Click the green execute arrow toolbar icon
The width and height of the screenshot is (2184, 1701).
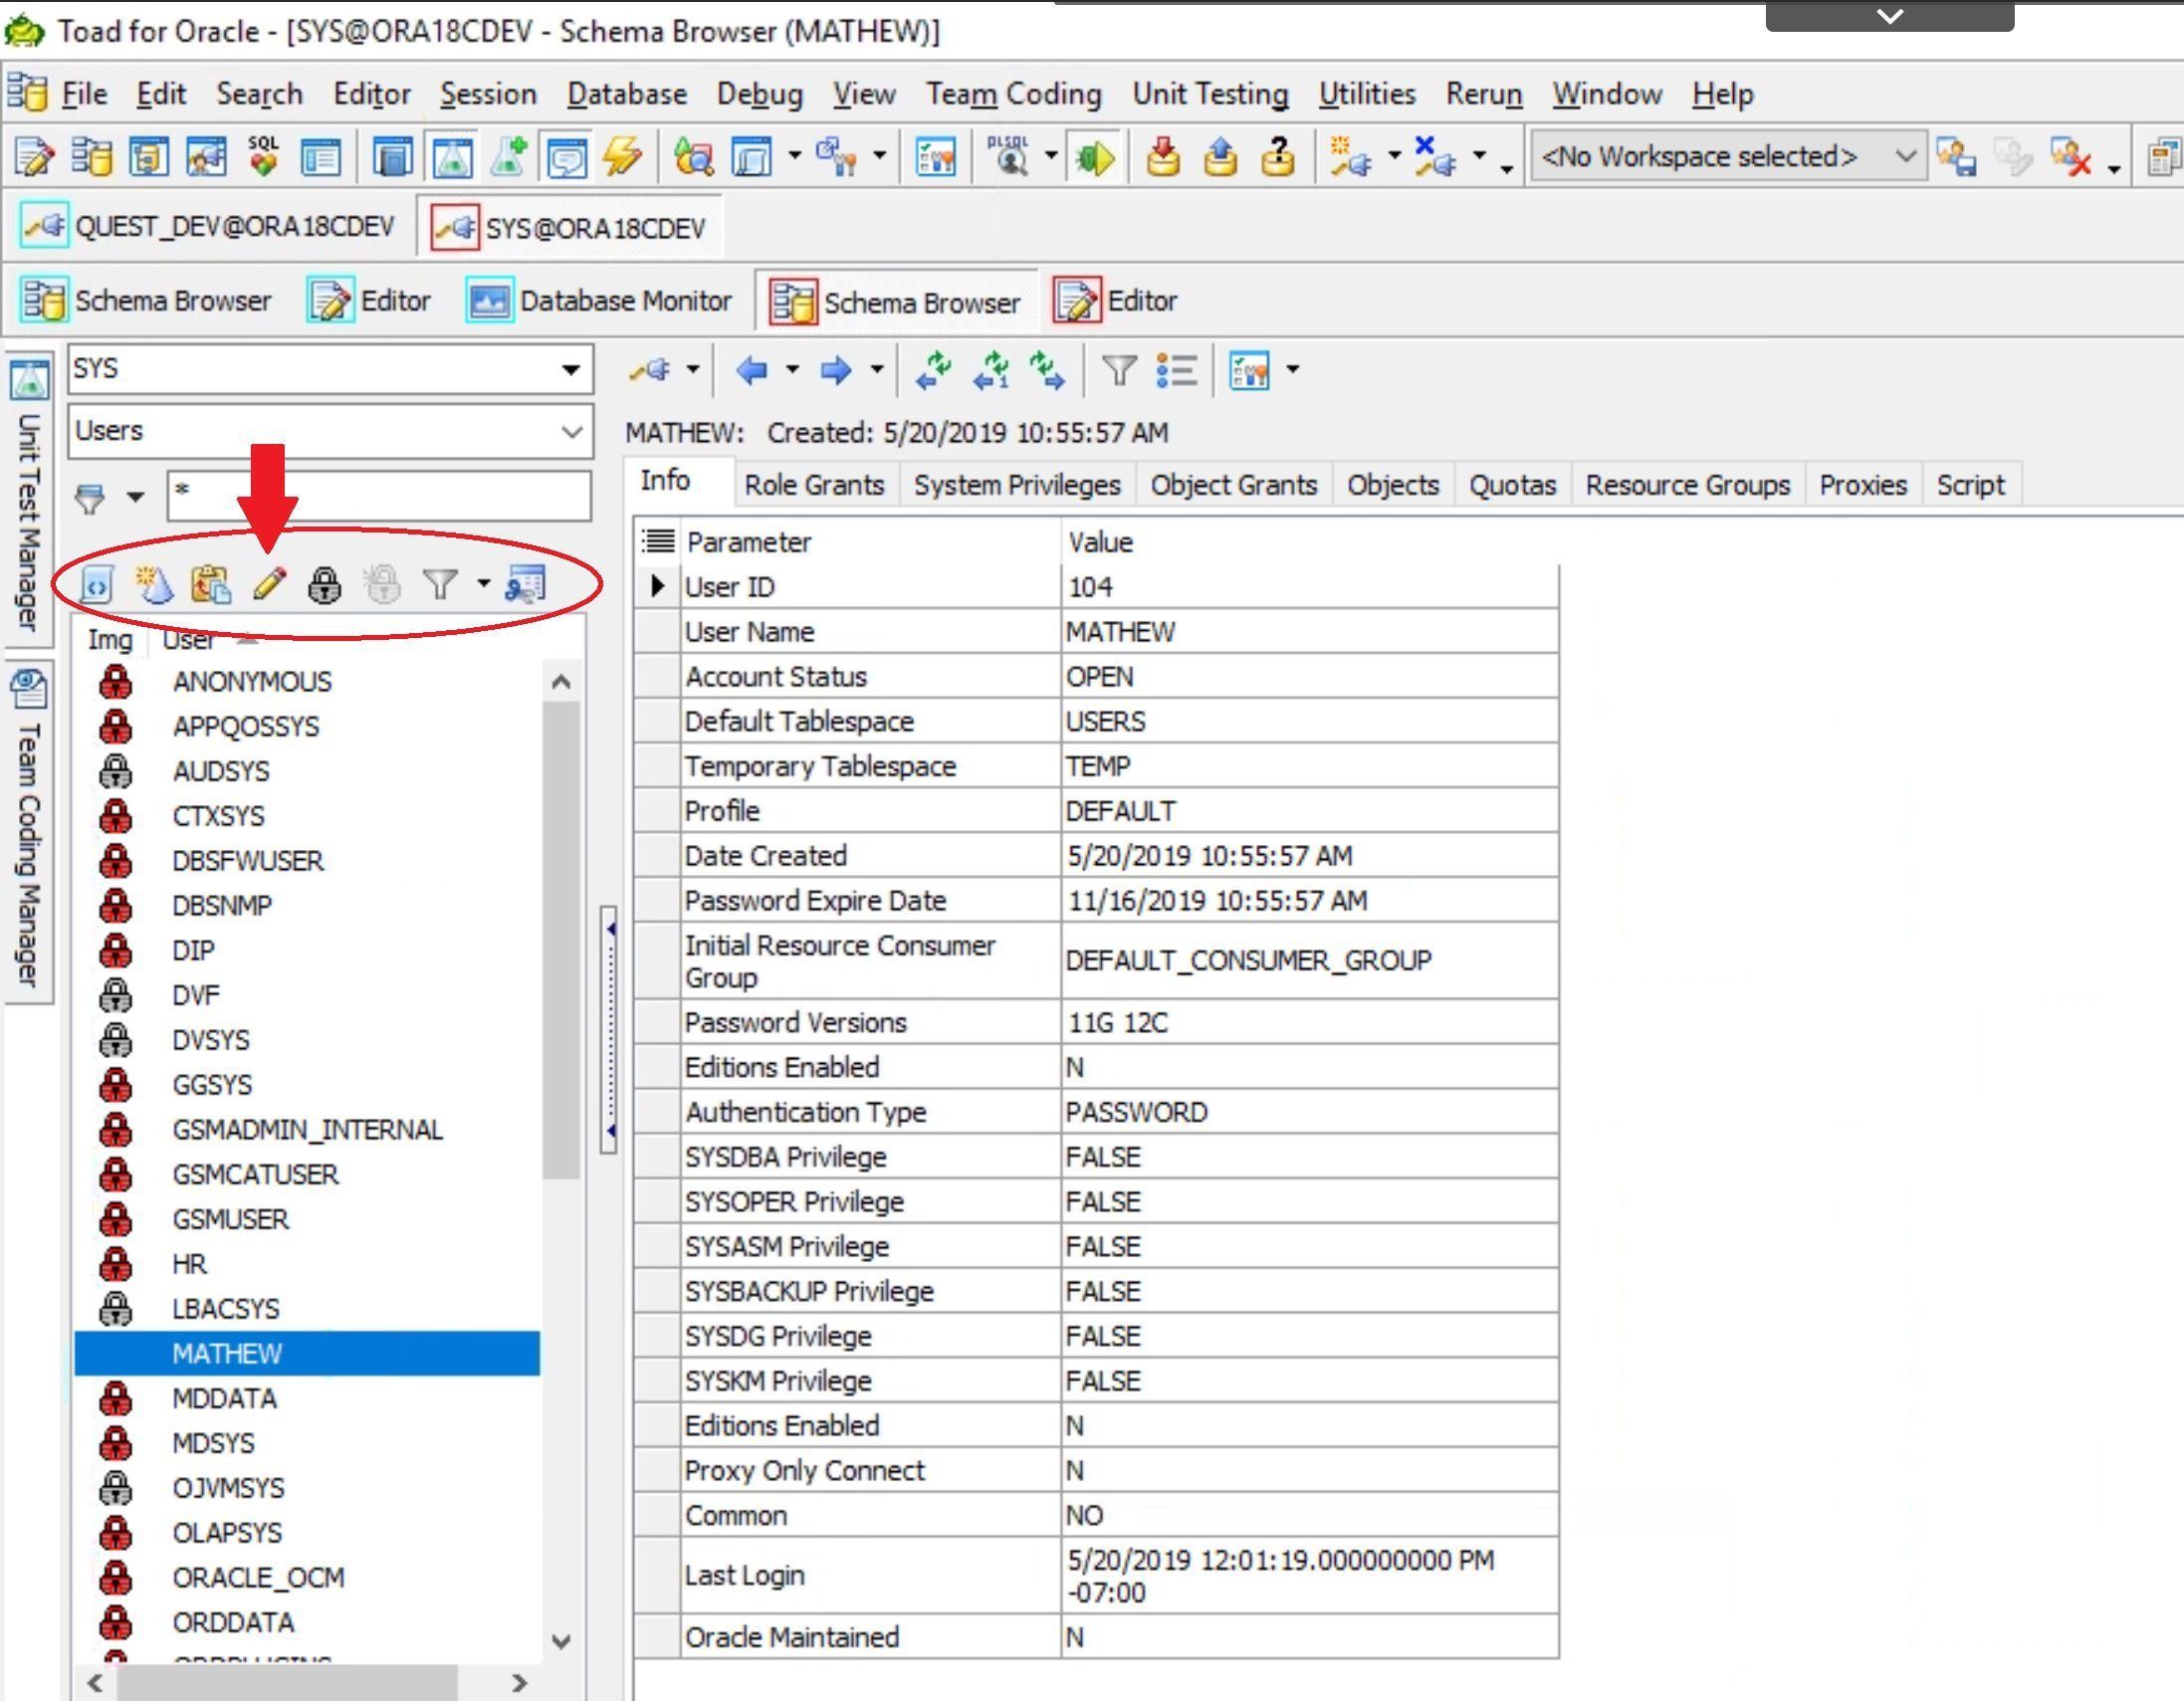click(x=1095, y=157)
